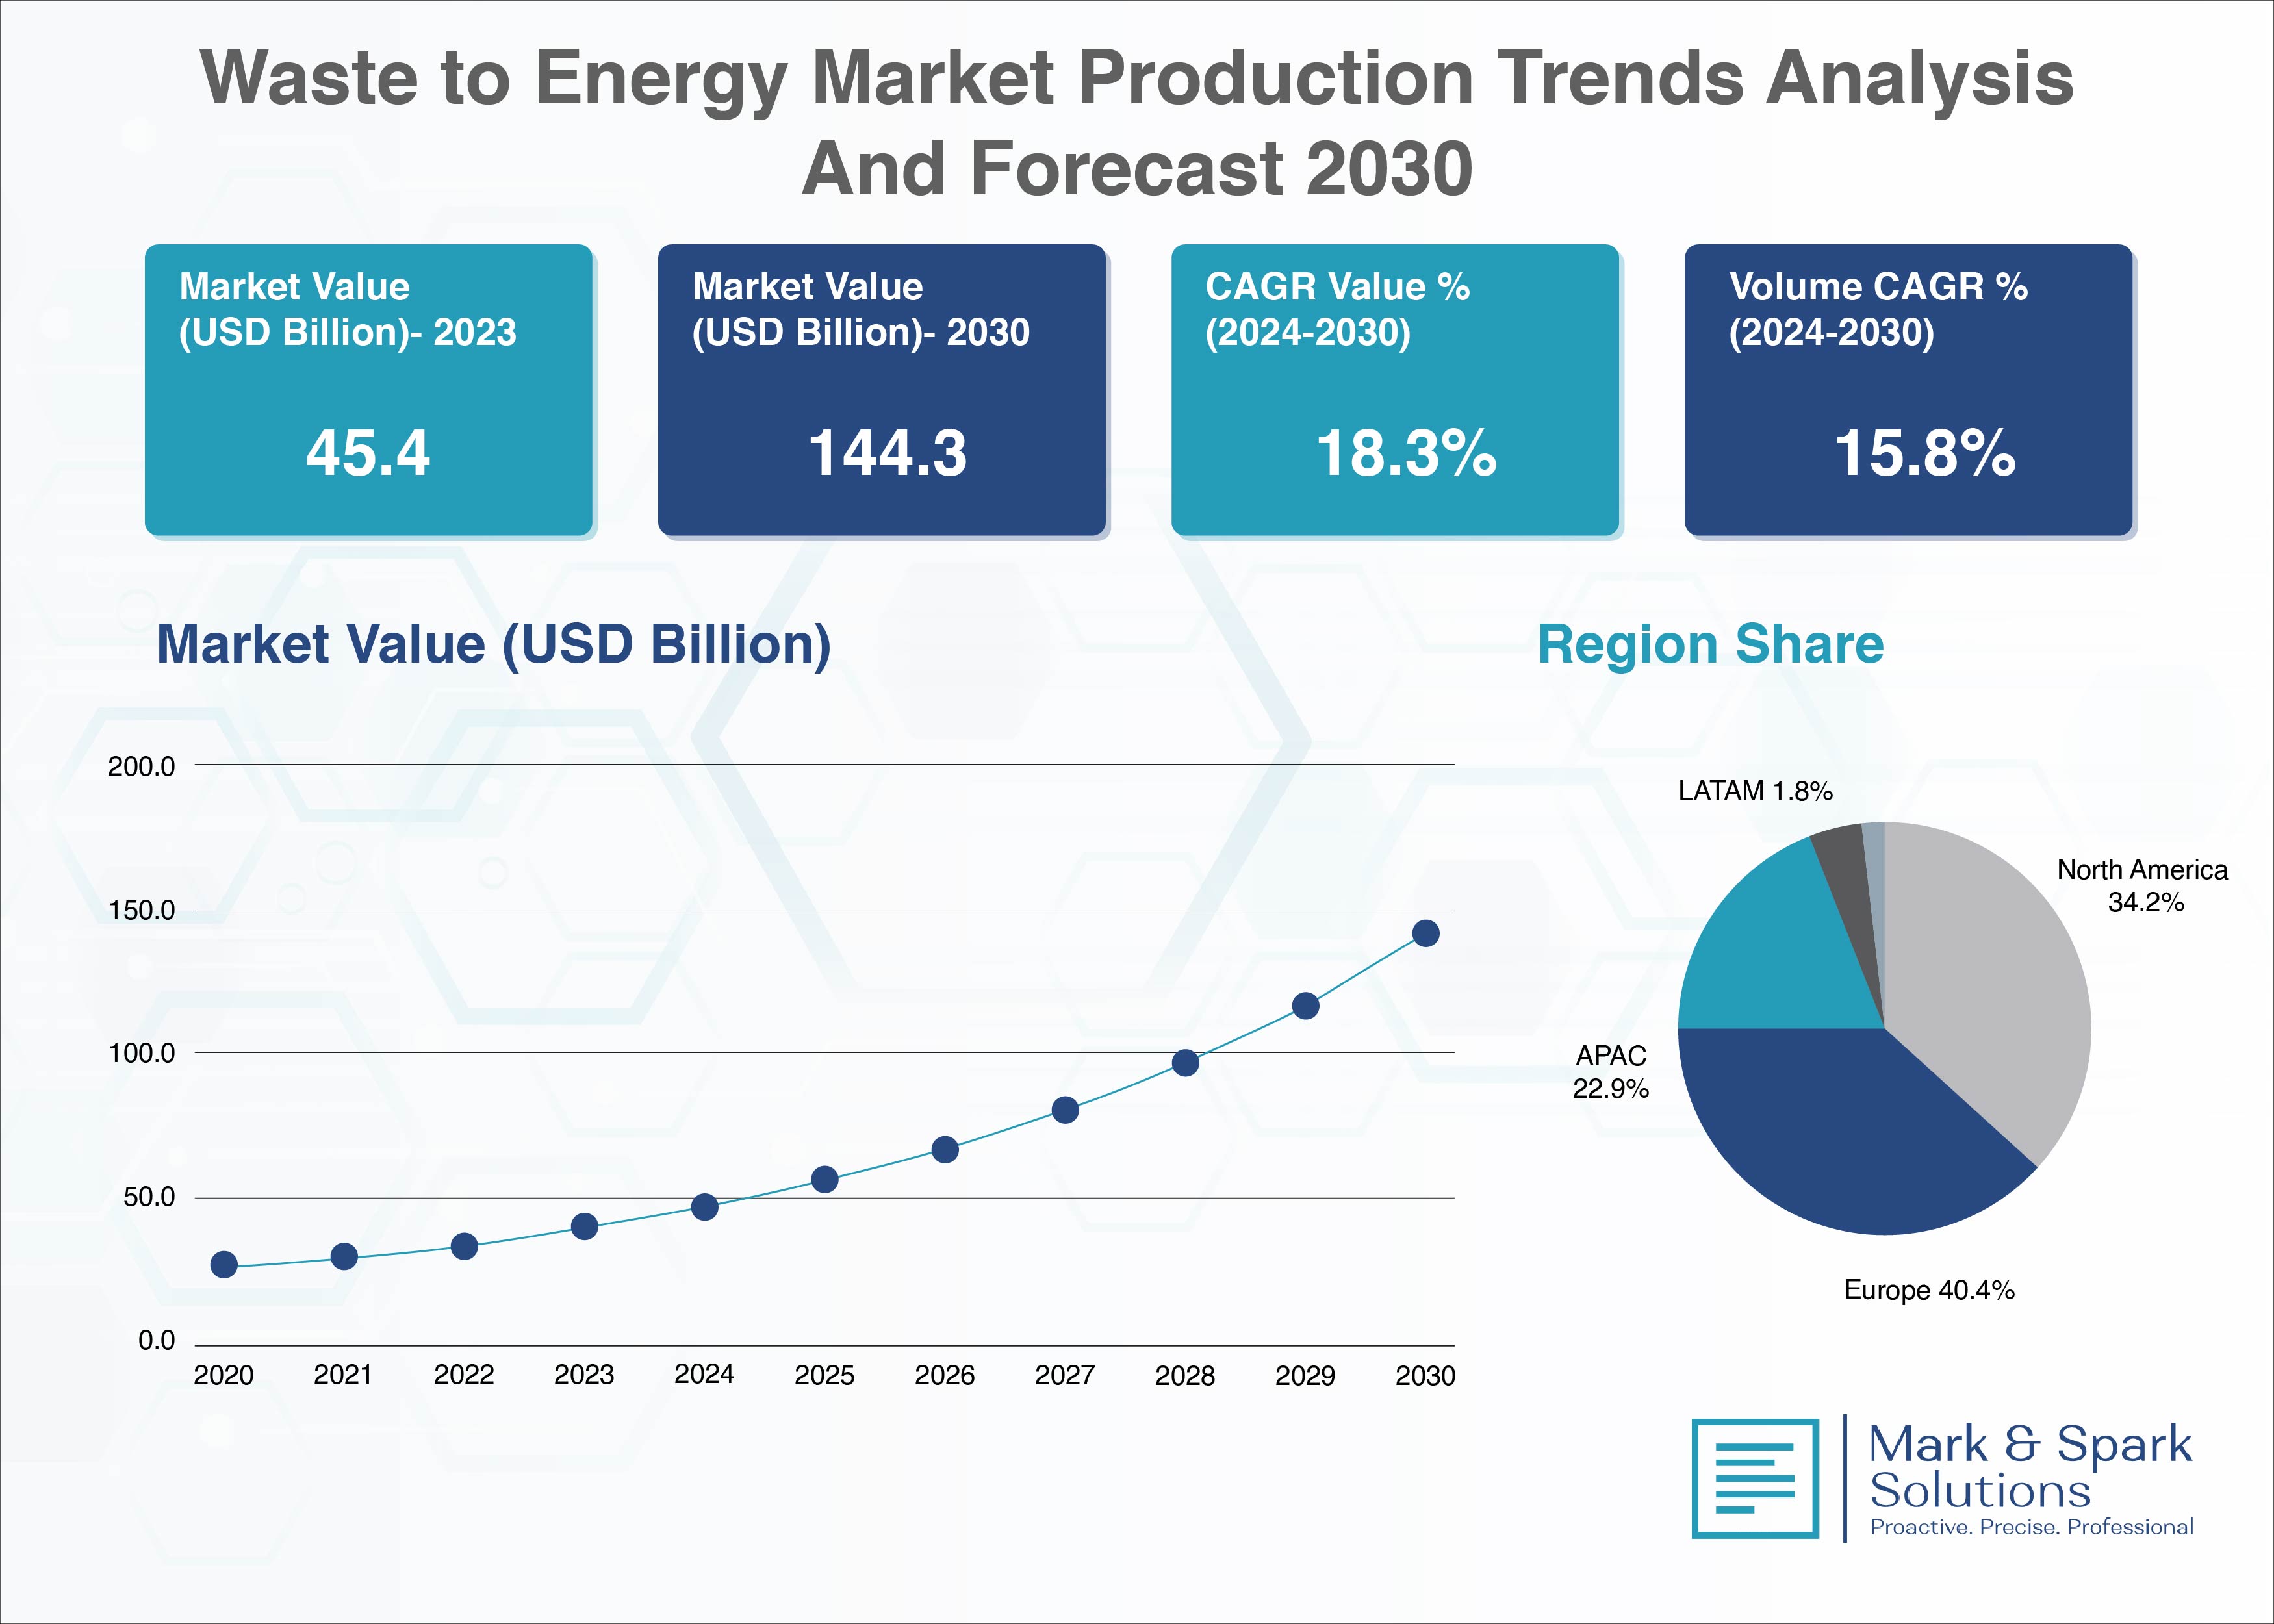Screen dimensions: 2274x1624
Task: Click the Market Value 2023 card
Action: 369,390
